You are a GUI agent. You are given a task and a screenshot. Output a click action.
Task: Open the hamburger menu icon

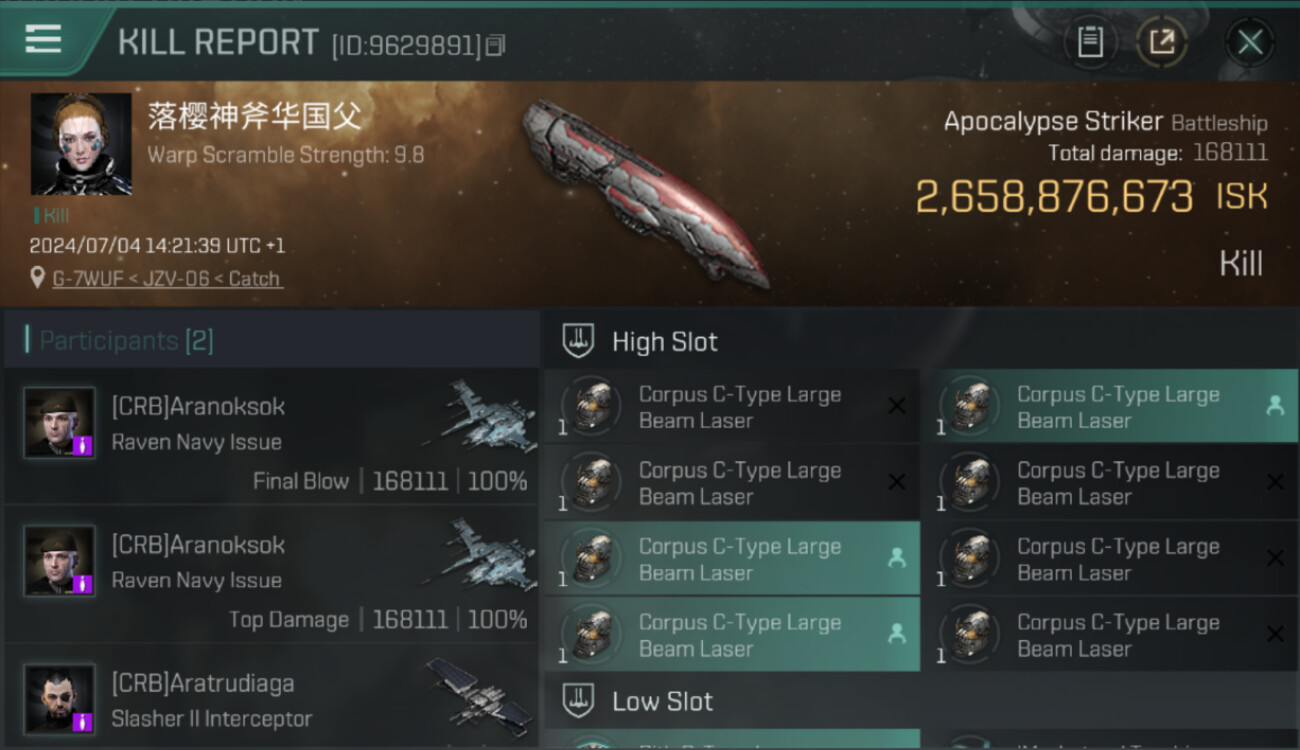(43, 39)
